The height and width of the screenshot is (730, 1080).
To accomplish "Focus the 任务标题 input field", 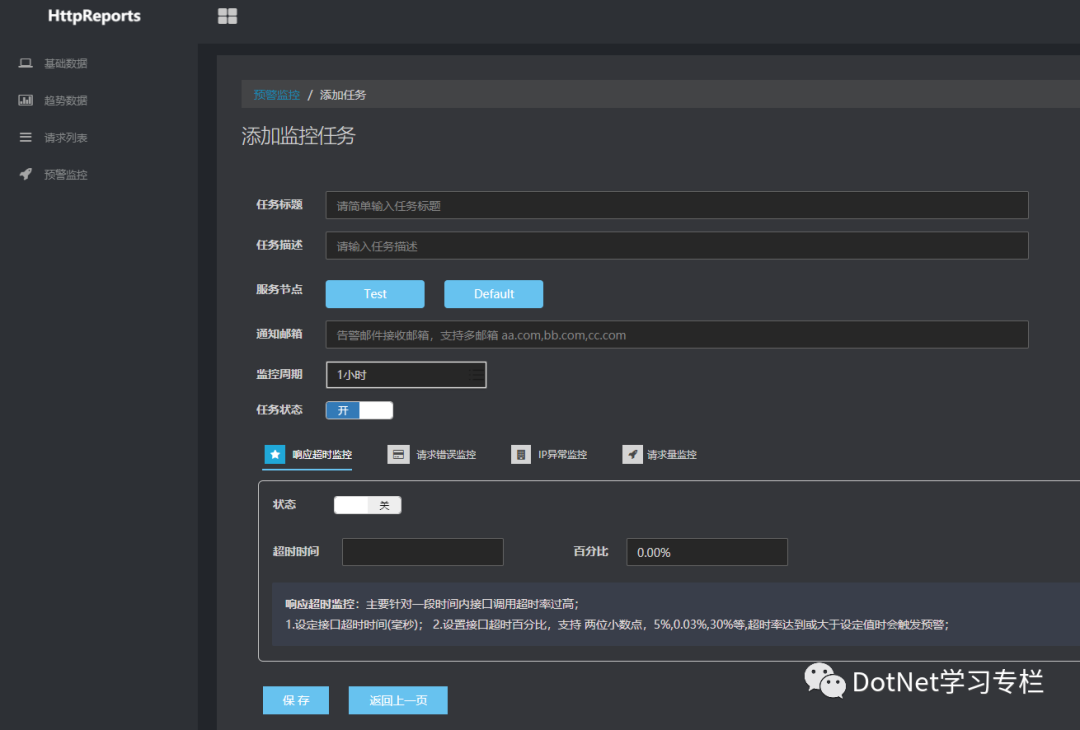I will (x=677, y=205).
